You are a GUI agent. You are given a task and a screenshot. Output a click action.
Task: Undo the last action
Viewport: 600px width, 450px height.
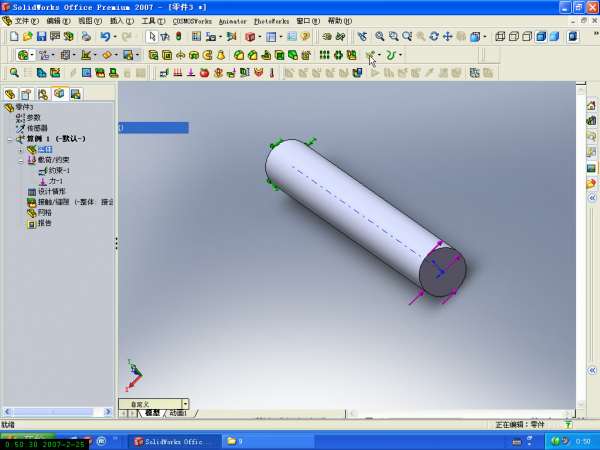coord(105,36)
